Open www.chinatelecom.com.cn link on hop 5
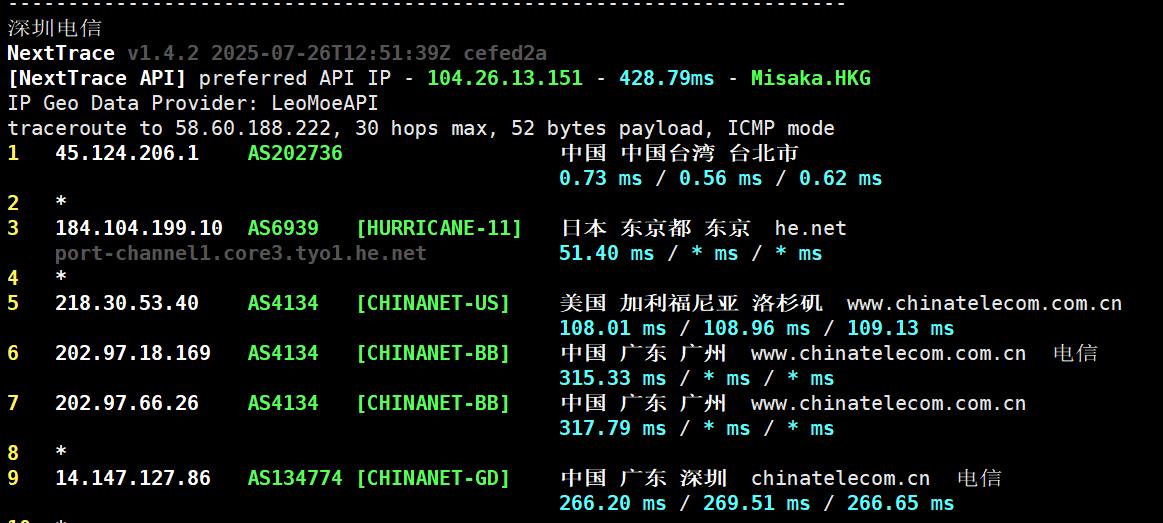This screenshot has width=1163, height=523. point(984,303)
